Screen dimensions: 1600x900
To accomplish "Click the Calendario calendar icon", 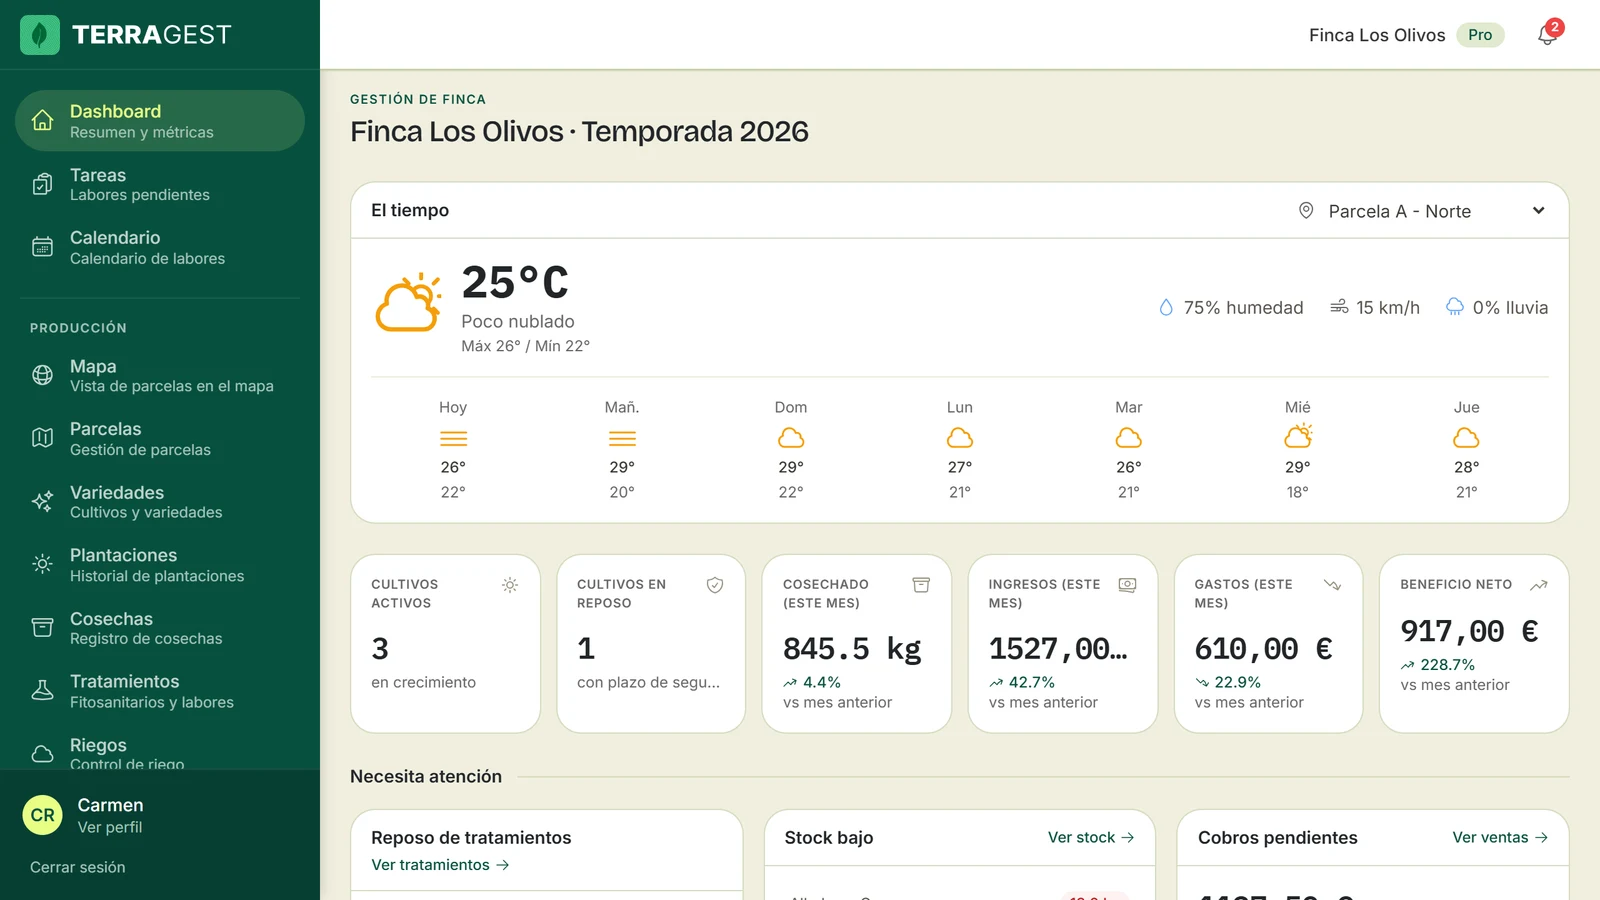I will tap(42, 247).
